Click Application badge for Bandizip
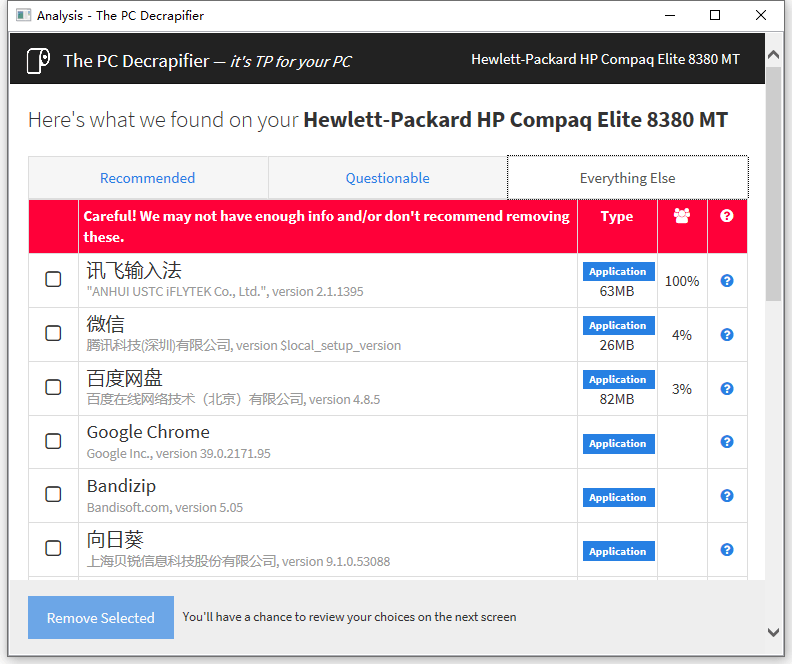 (618, 498)
